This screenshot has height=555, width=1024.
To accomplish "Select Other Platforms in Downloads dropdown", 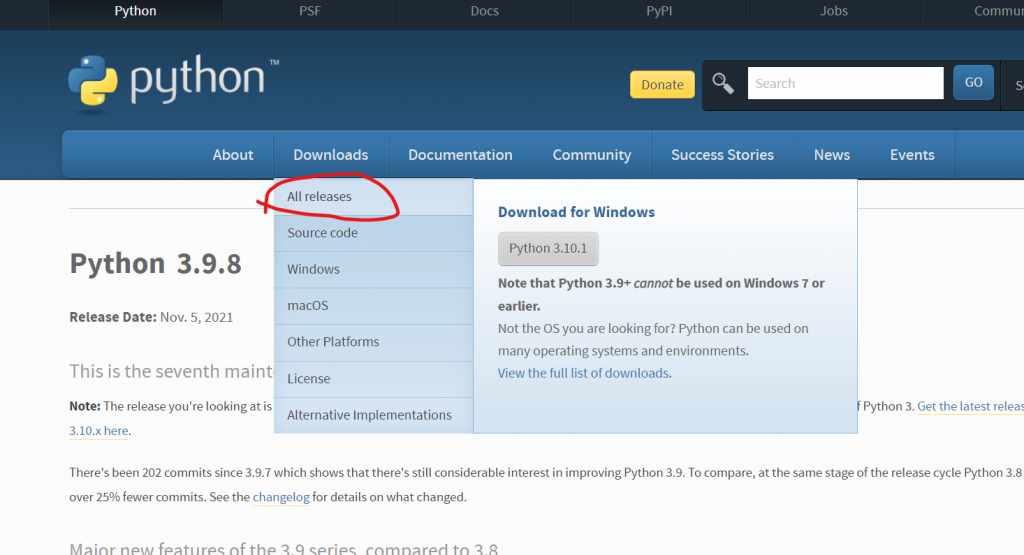I will 373,342.
